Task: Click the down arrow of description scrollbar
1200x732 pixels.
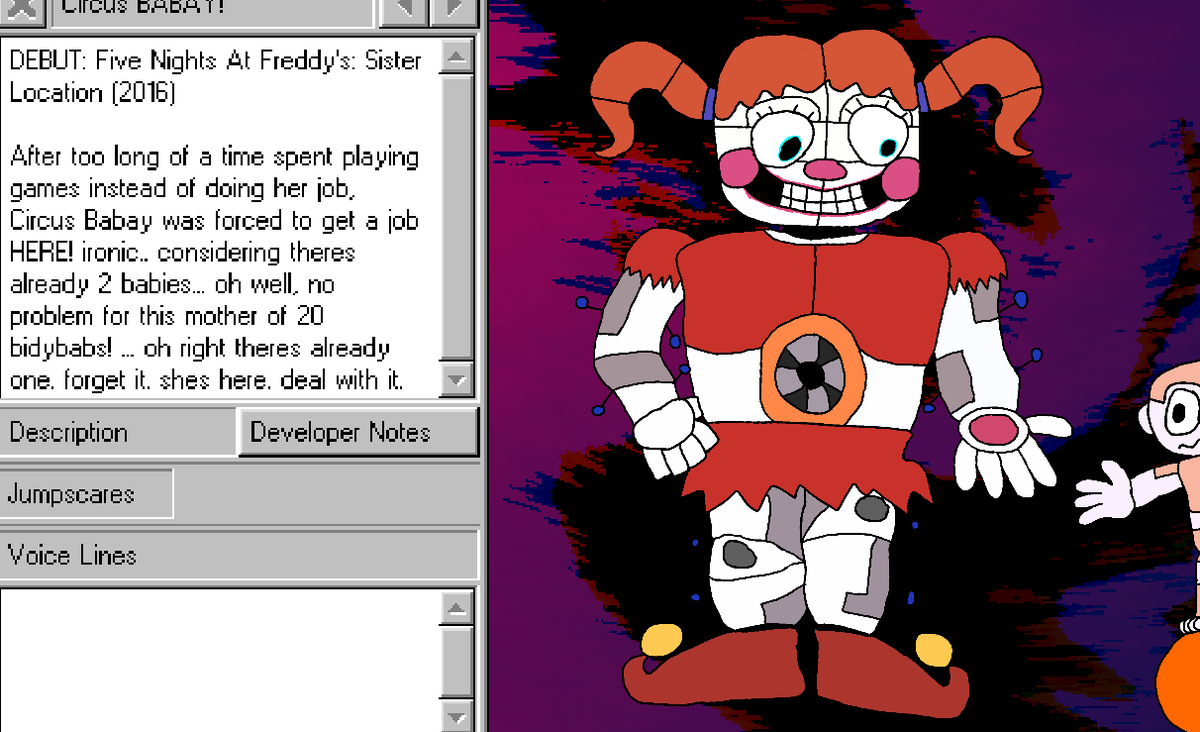Action: [456, 379]
